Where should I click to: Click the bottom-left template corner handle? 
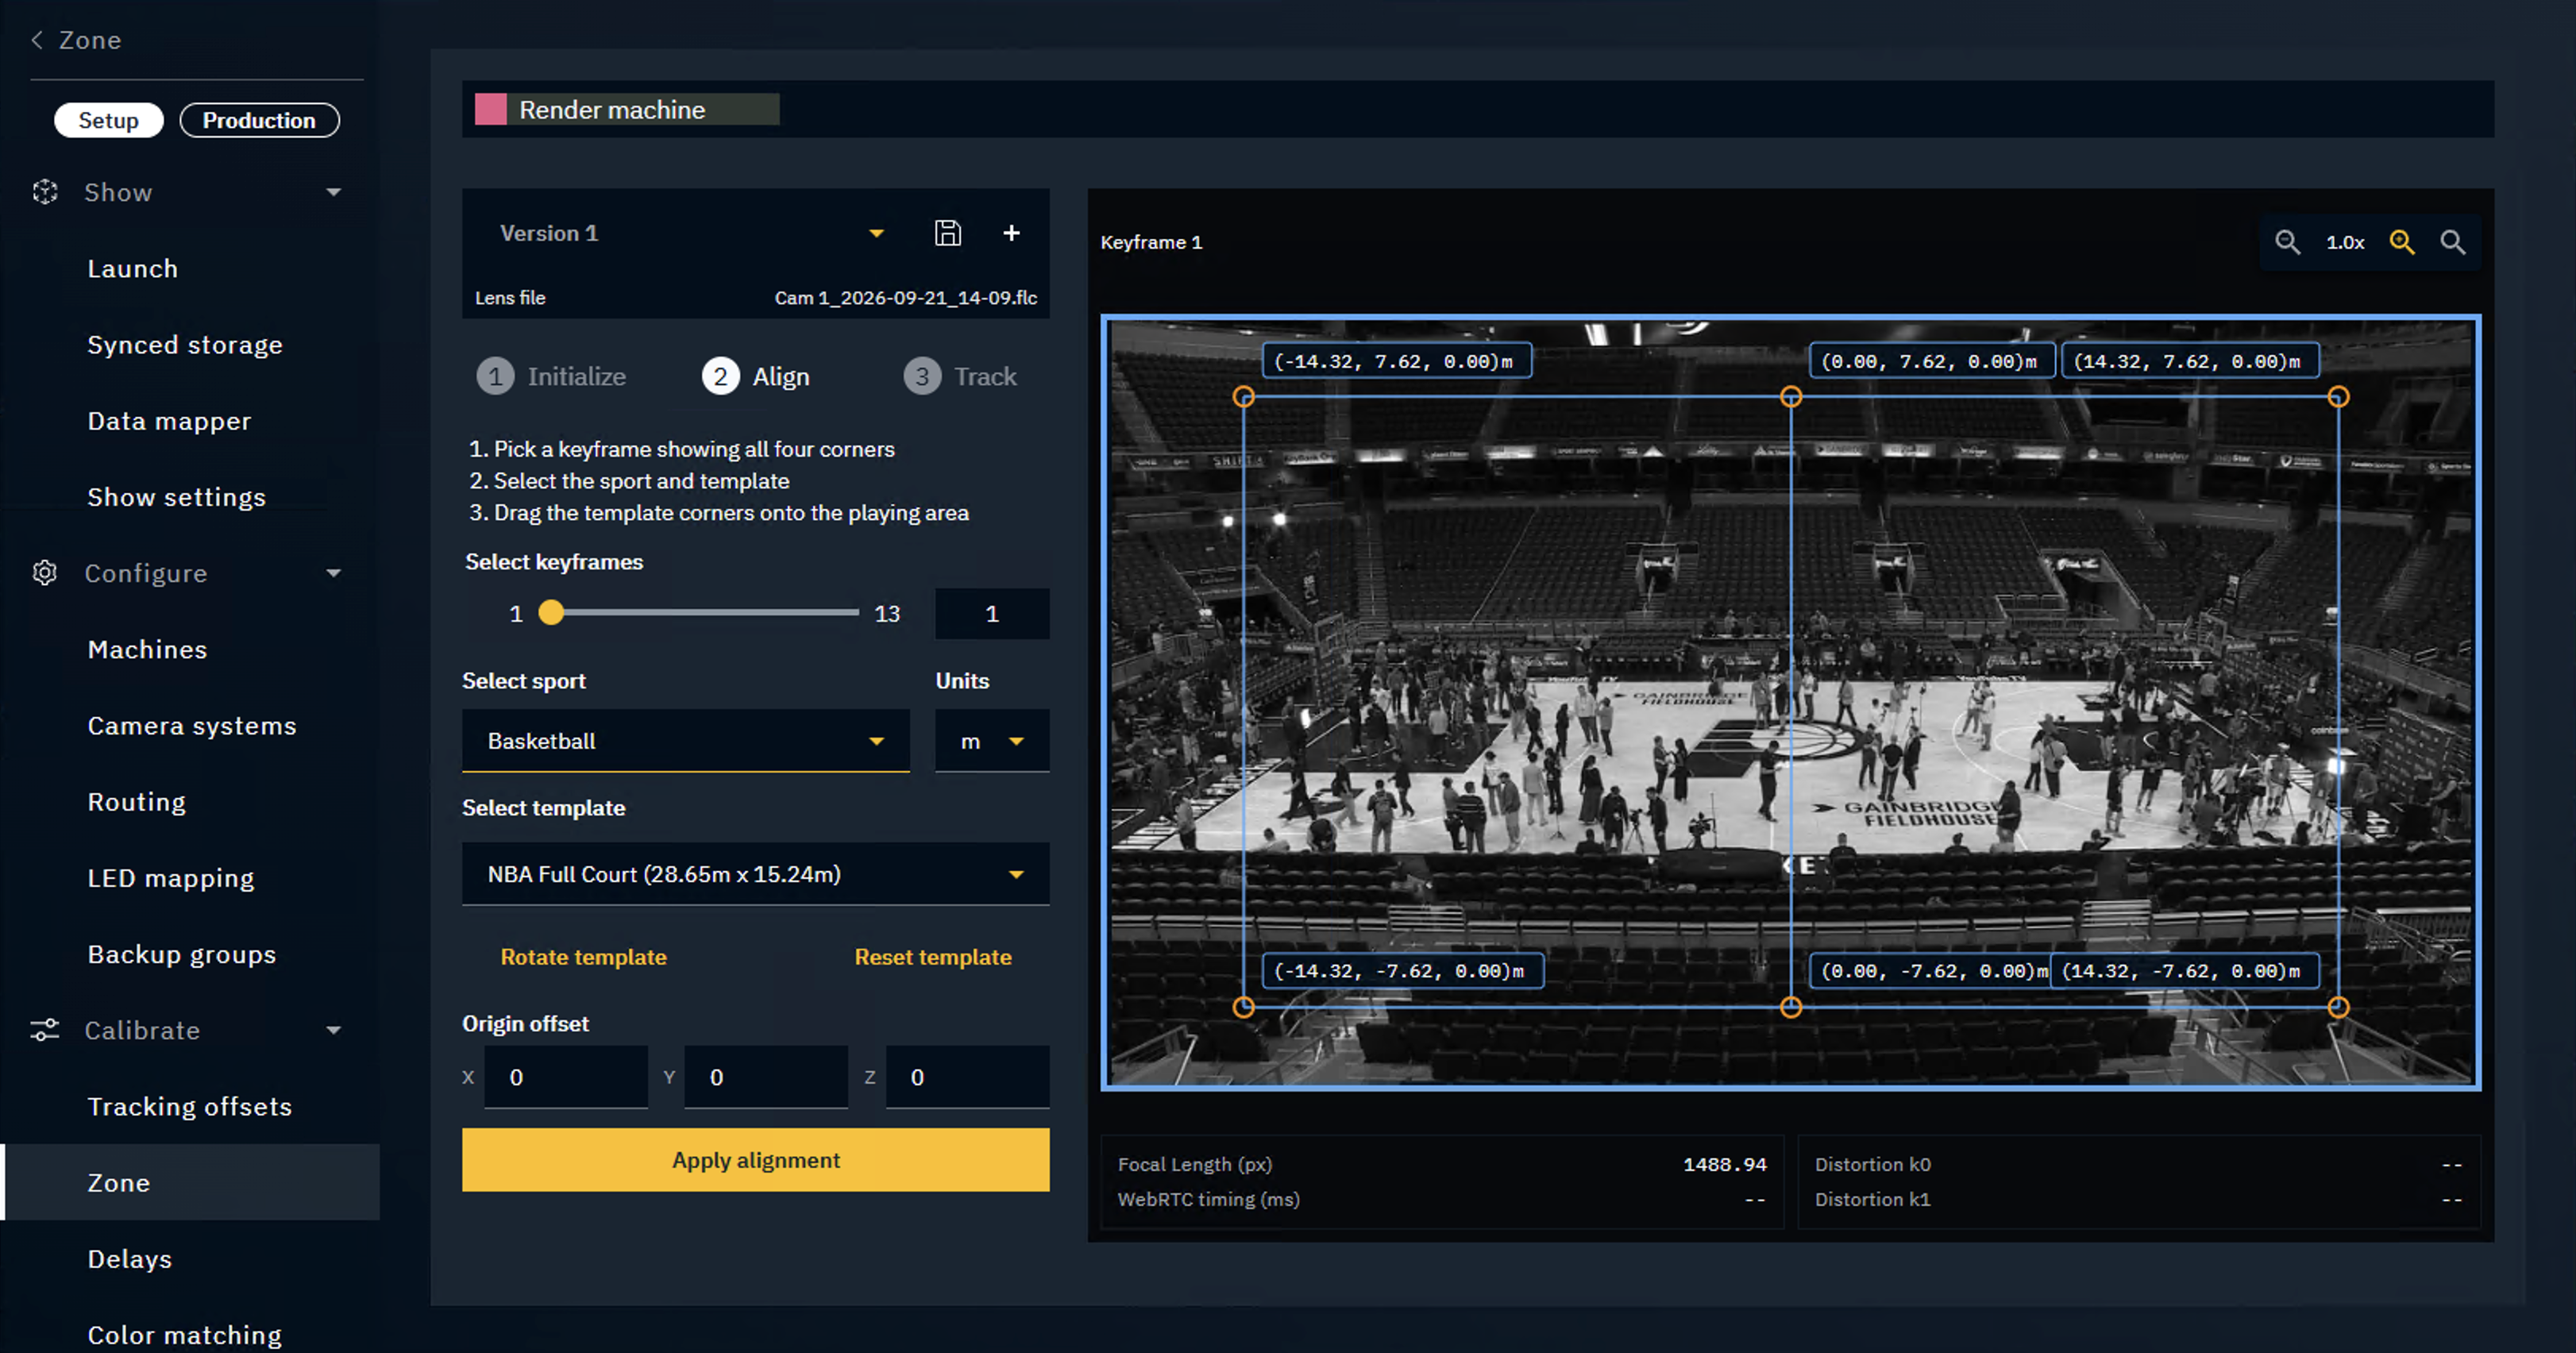click(x=1243, y=1007)
